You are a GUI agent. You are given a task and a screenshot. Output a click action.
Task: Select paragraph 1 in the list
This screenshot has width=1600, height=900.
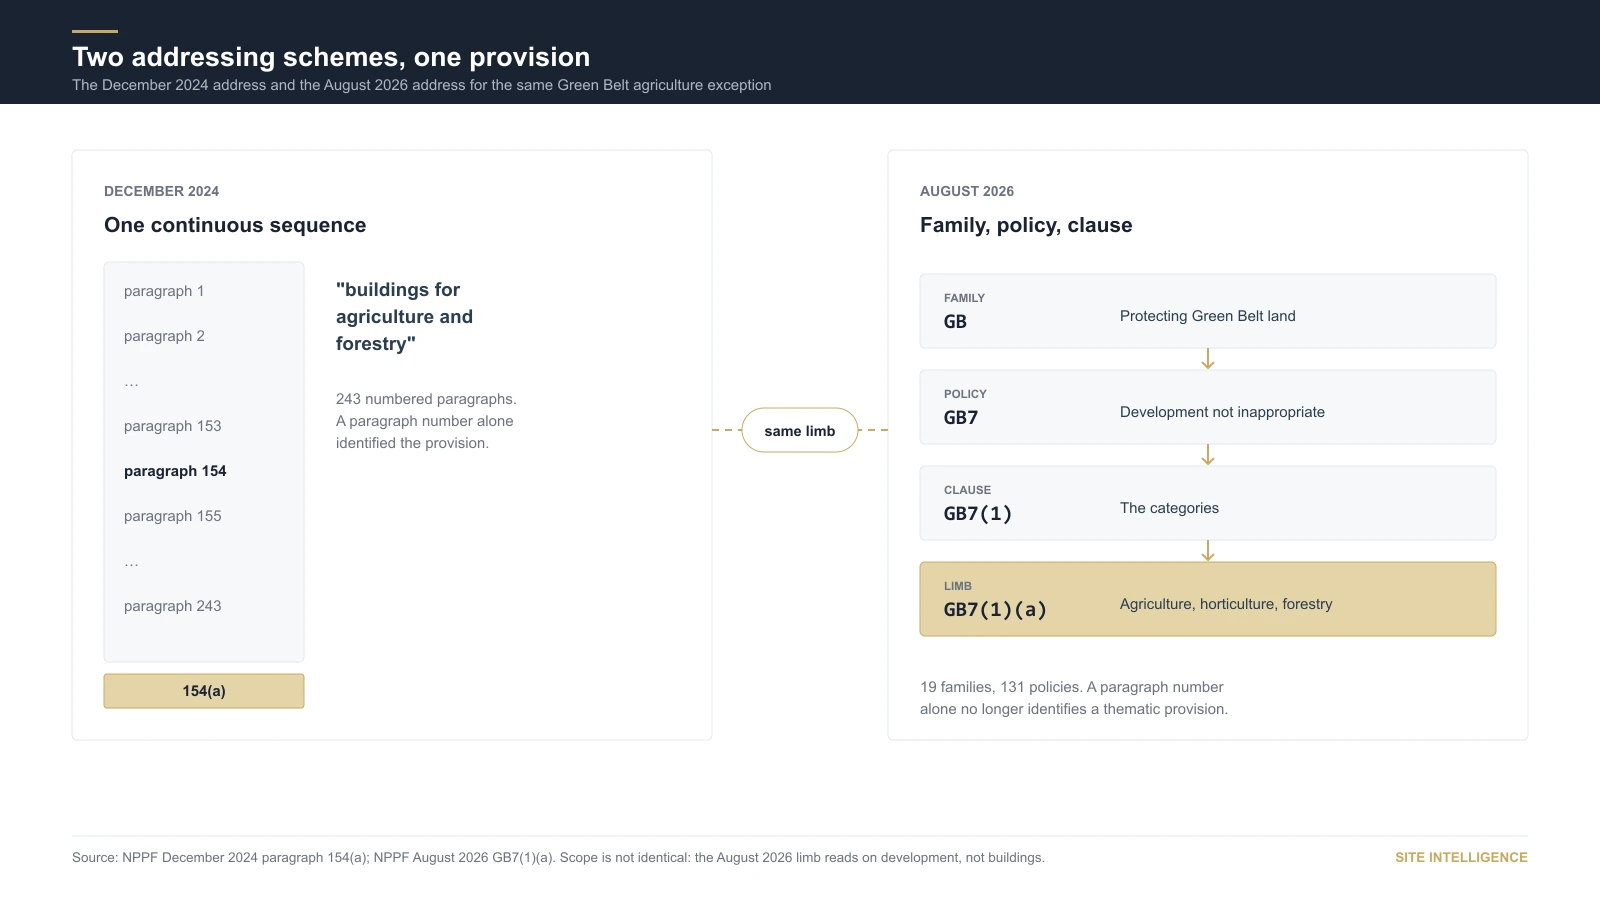[x=164, y=291]
